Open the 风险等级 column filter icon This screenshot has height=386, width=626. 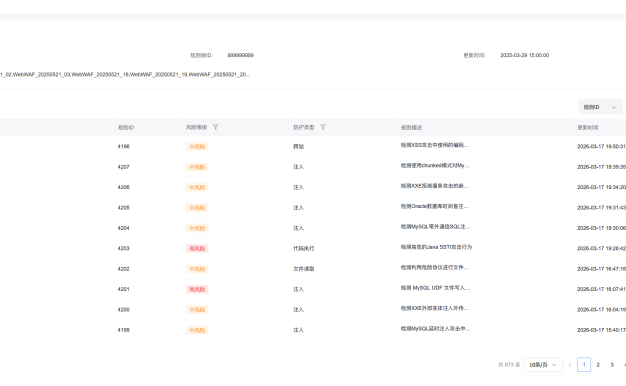point(216,127)
